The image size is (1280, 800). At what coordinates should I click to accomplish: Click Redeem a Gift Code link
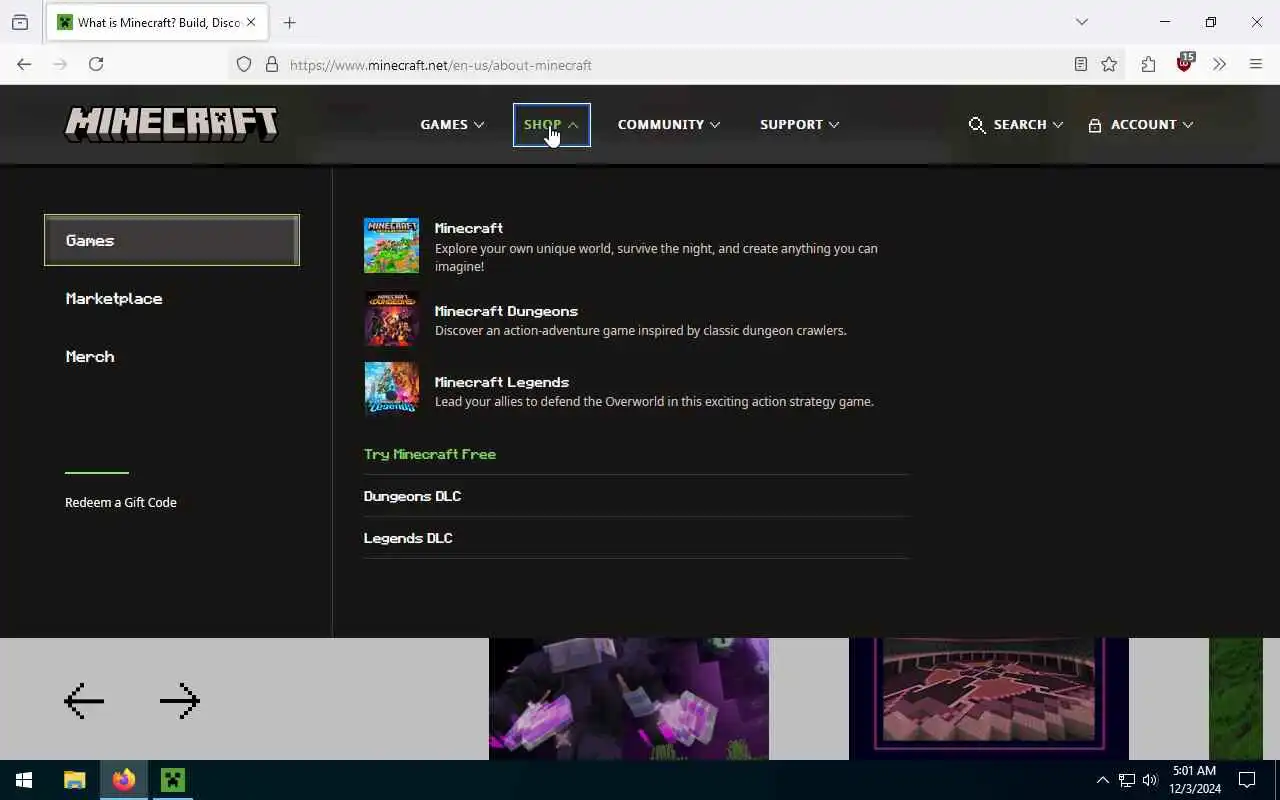click(121, 502)
